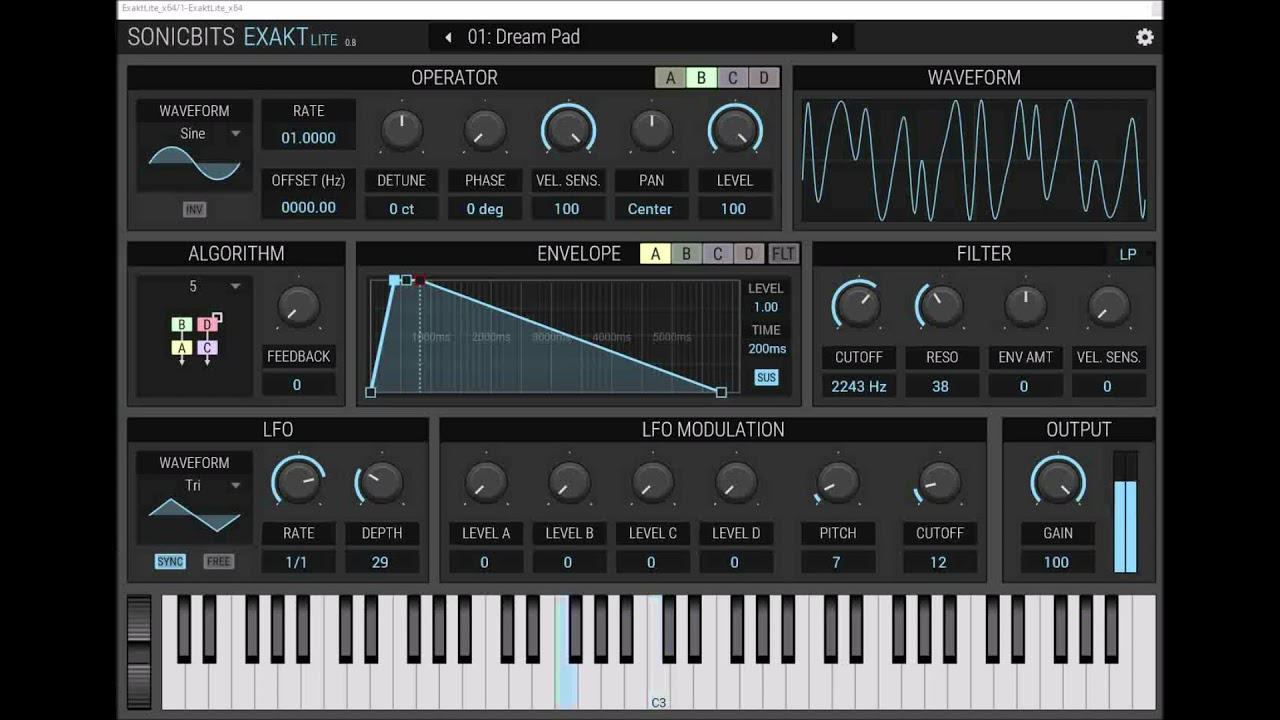The height and width of the screenshot is (720, 1280).
Task: Click the LFO modulation Level A knob
Action: point(485,483)
